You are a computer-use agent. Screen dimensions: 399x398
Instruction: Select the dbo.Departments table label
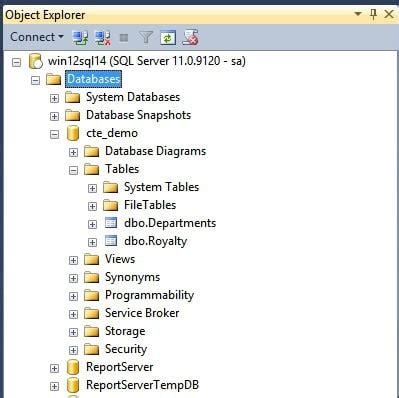coord(170,223)
